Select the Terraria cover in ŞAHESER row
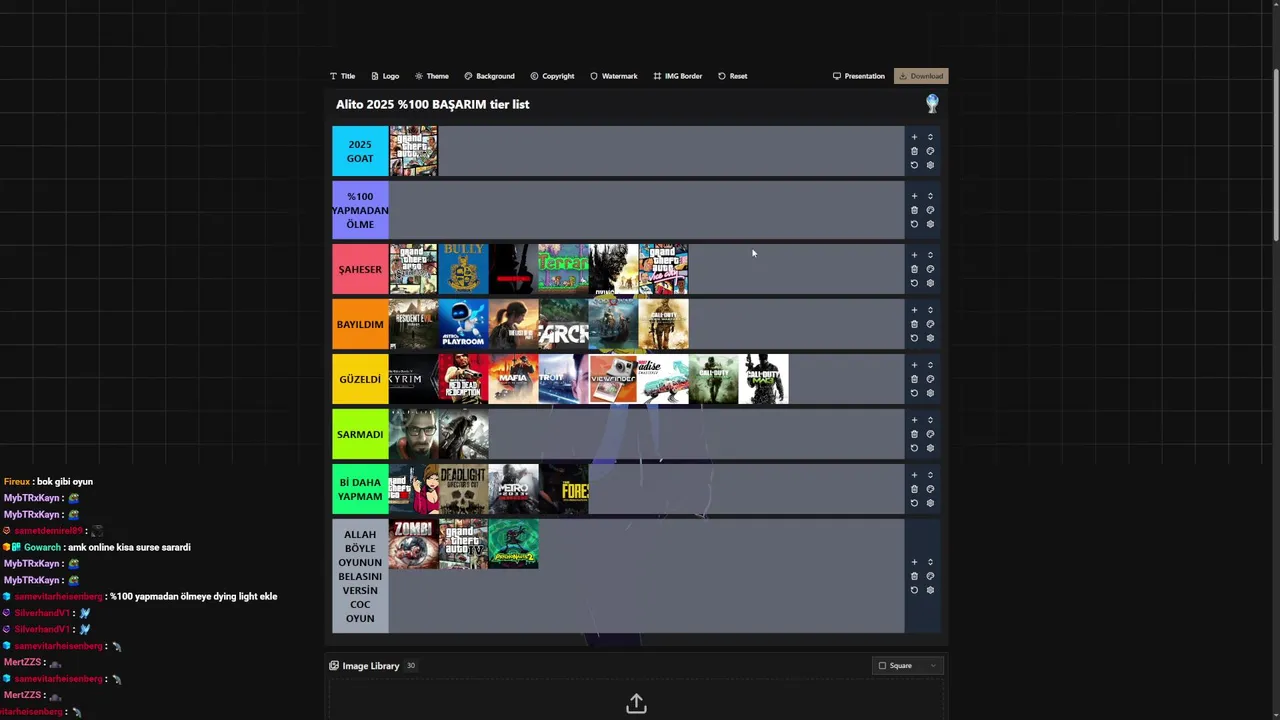The height and width of the screenshot is (720, 1280). [x=564, y=269]
